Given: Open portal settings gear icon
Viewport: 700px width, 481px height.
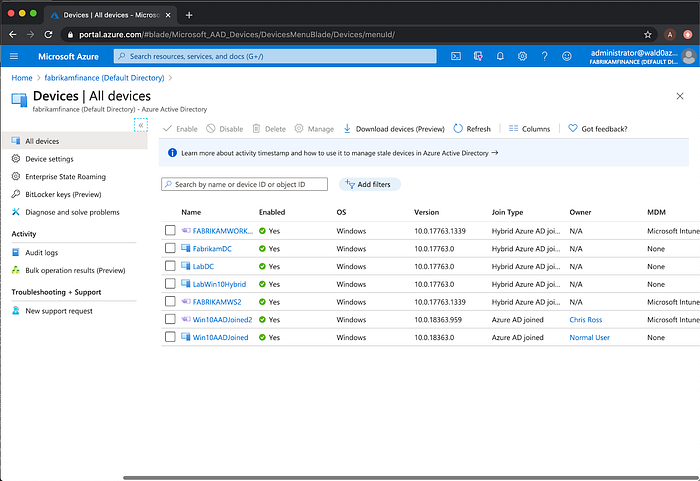Looking at the screenshot, I should coord(522,56).
